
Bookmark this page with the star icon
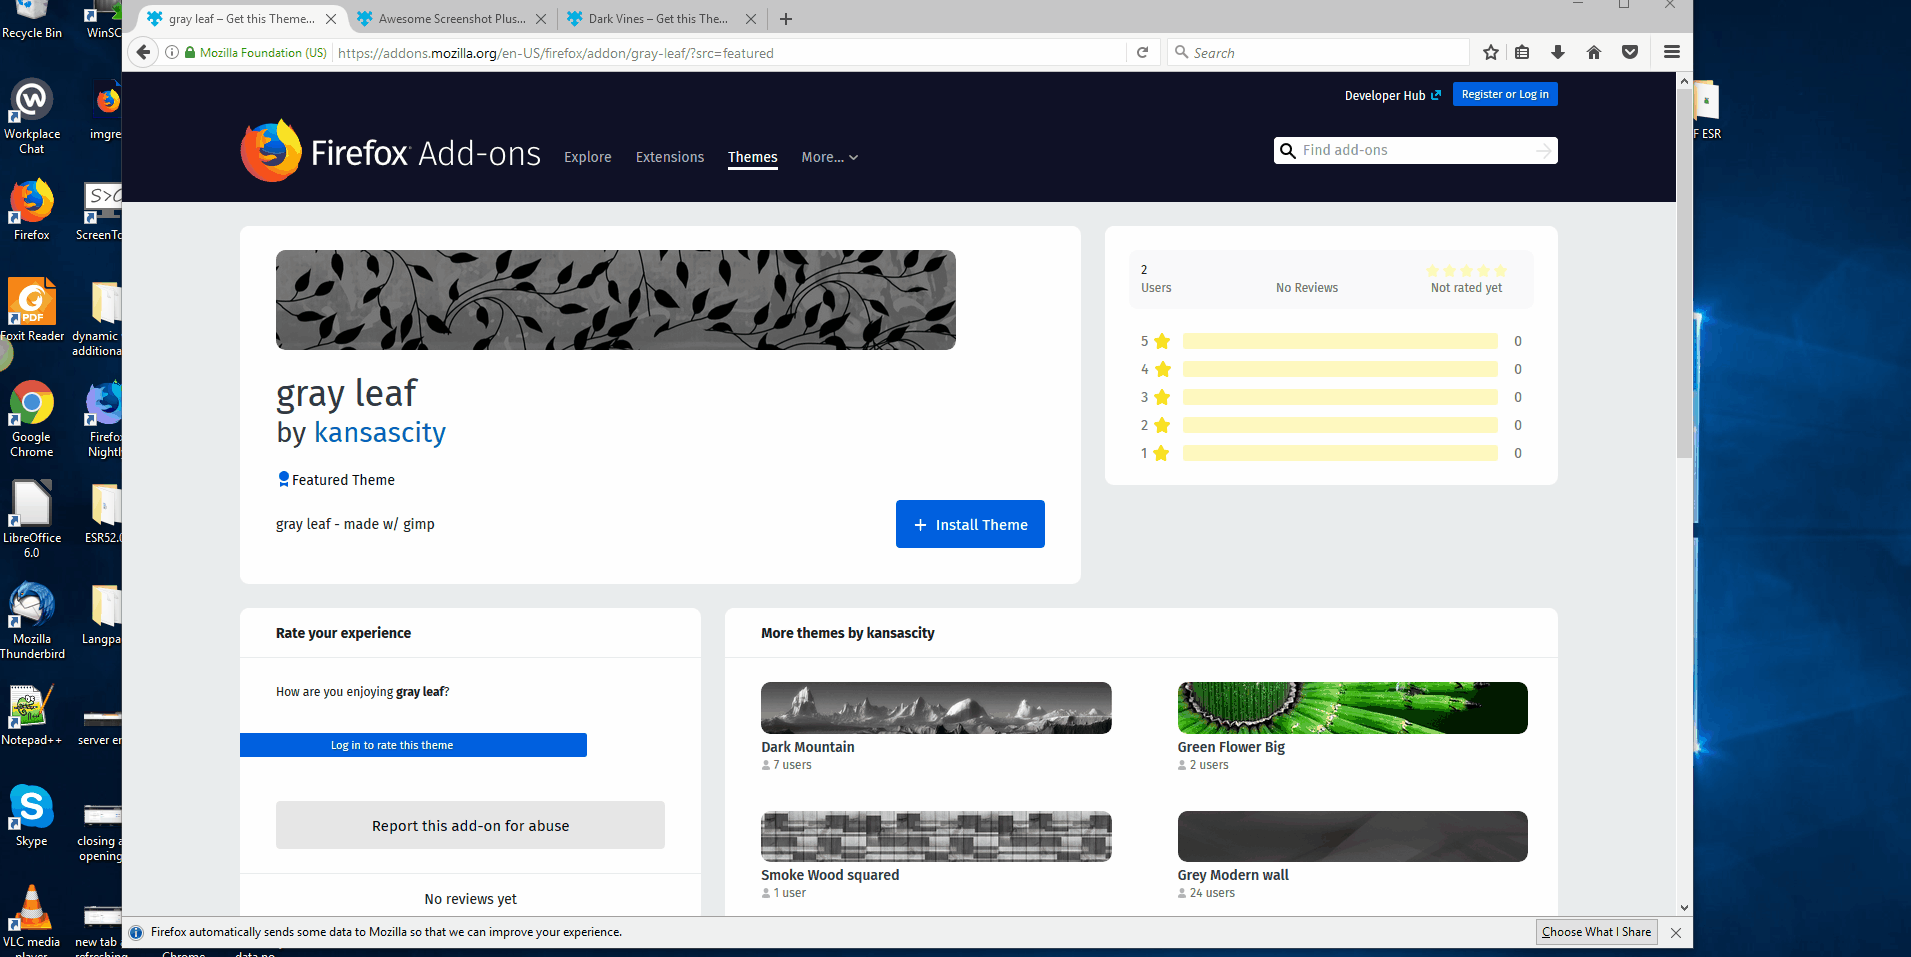tap(1491, 53)
